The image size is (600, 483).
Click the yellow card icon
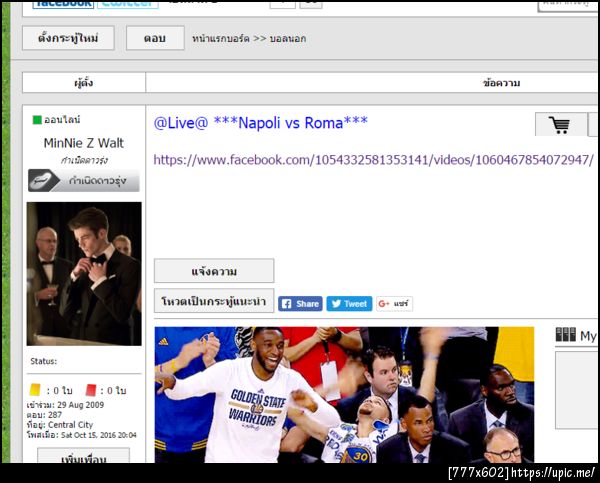click(x=35, y=390)
